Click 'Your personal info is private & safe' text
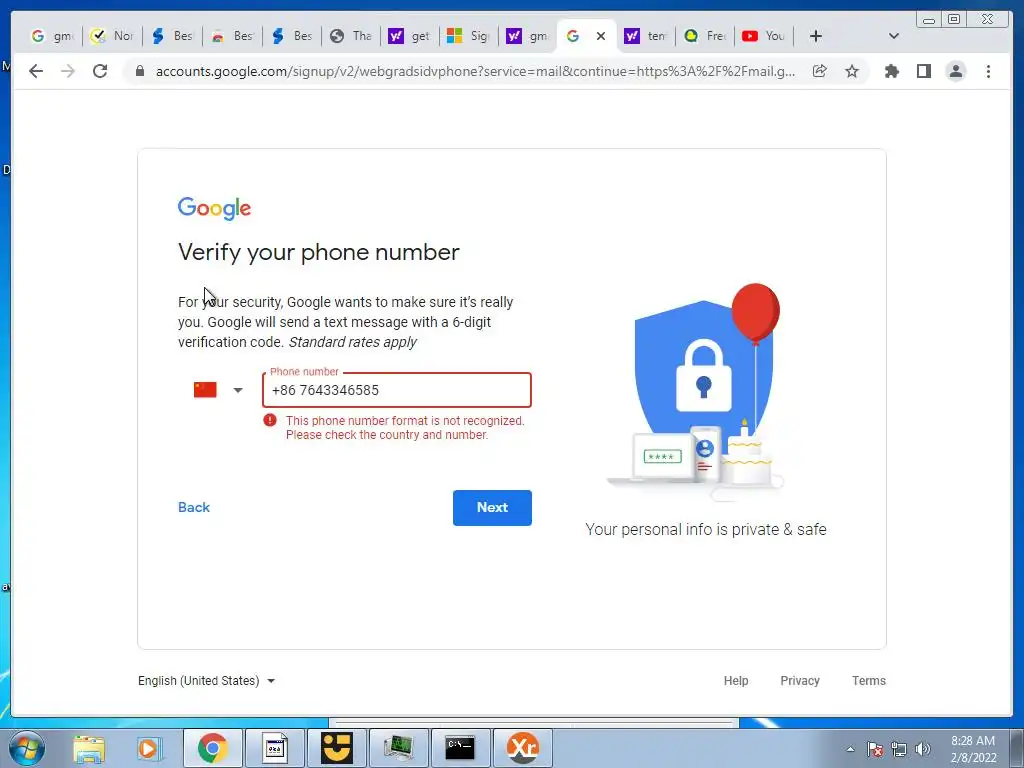Screen dimensions: 1024x768 click(x=705, y=530)
